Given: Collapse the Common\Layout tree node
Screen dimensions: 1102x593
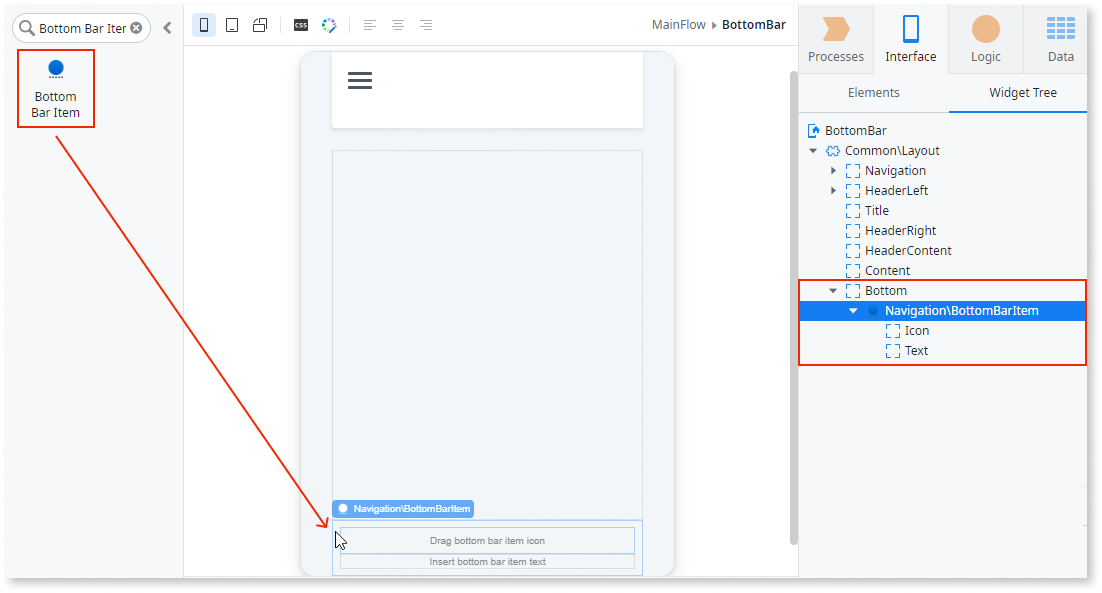Looking at the screenshot, I should (813, 150).
